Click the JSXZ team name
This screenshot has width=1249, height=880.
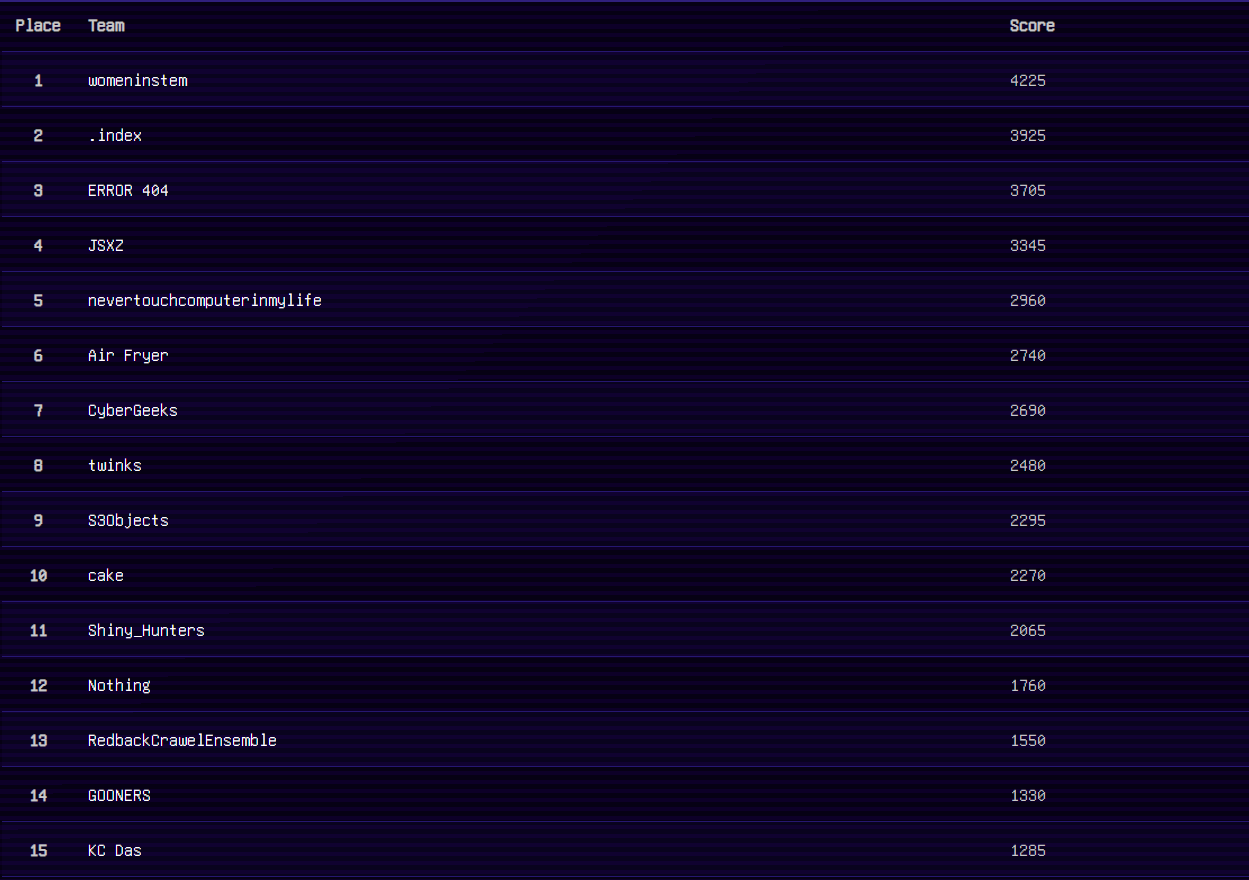(106, 245)
